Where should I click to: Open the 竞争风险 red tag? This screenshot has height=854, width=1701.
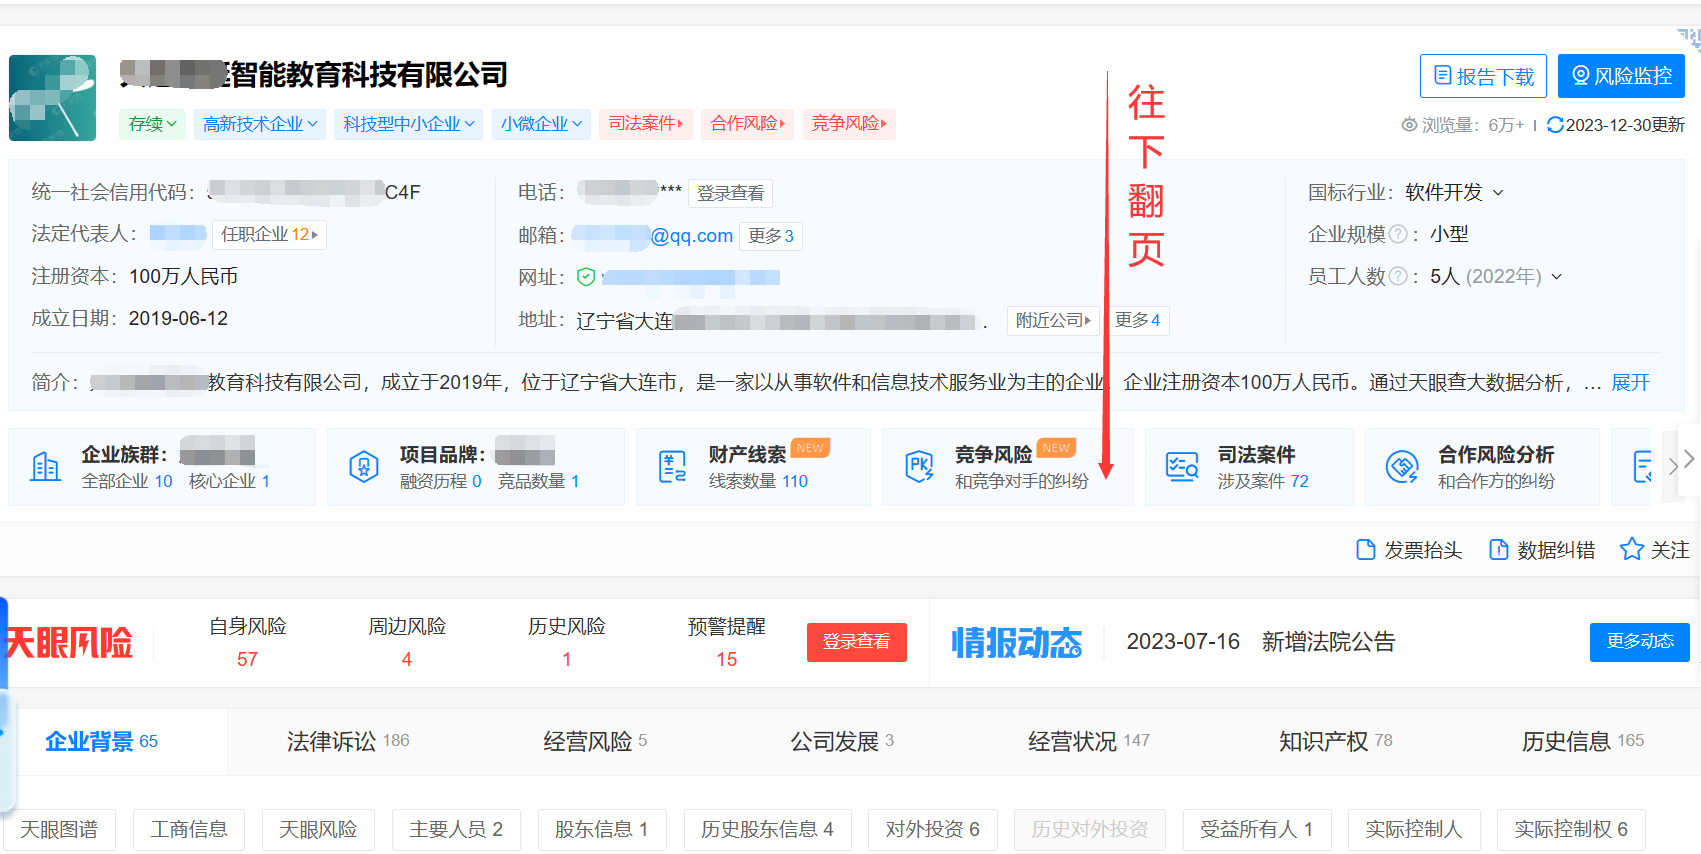pyautogui.click(x=848, y=124)
